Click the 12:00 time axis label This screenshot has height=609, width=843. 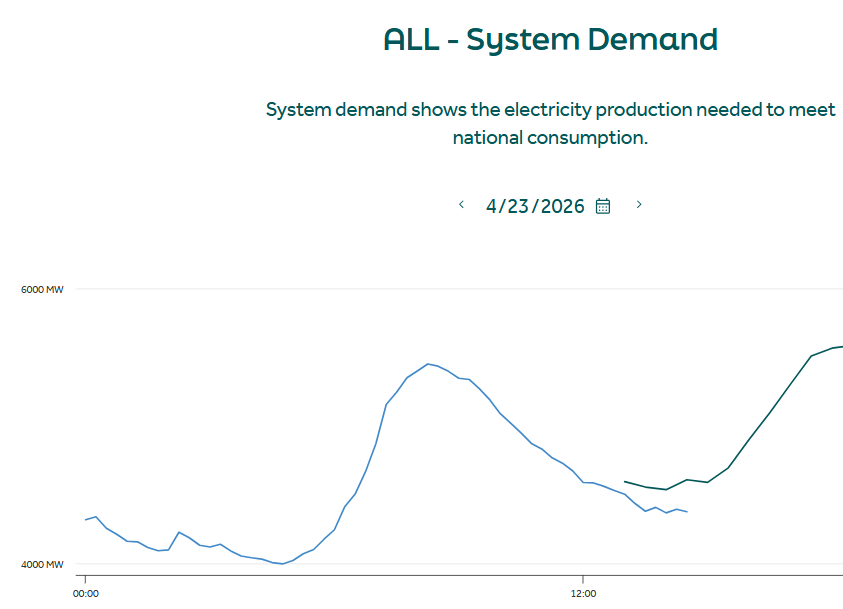583,594
